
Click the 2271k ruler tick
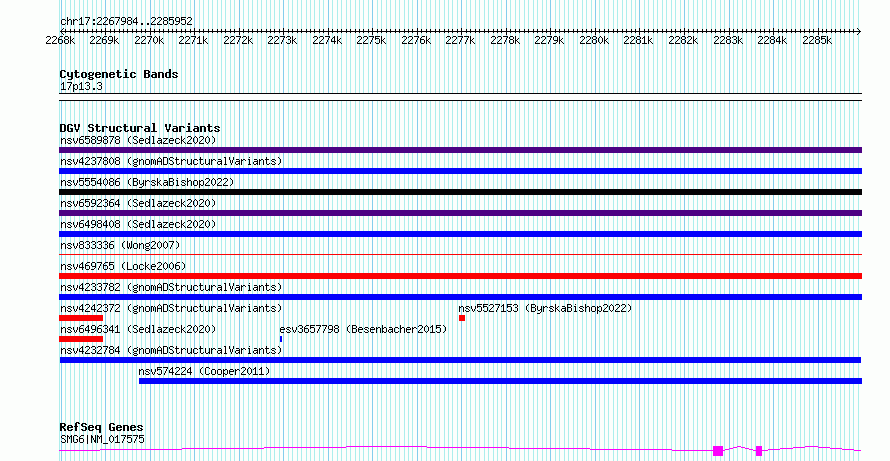194,41
